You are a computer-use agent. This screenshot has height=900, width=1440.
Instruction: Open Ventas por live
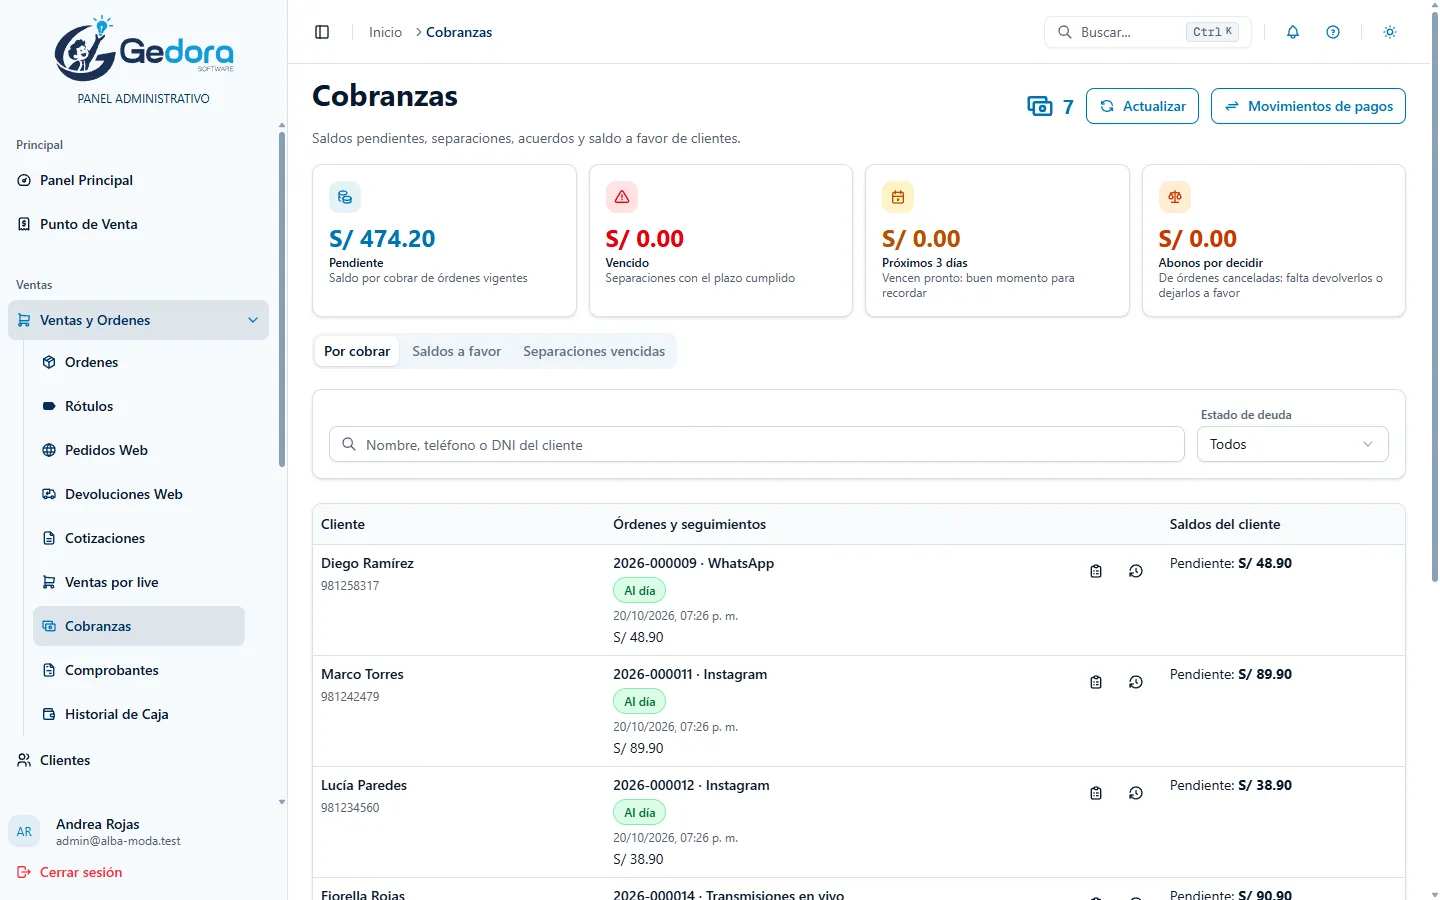[x=139, y=582]
